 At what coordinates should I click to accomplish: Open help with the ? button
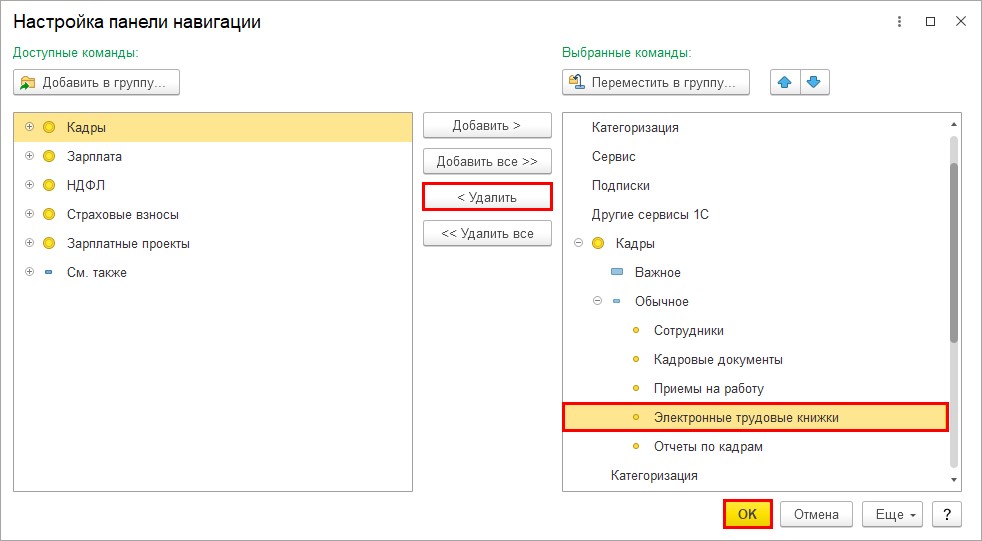[x=947, y=514]
